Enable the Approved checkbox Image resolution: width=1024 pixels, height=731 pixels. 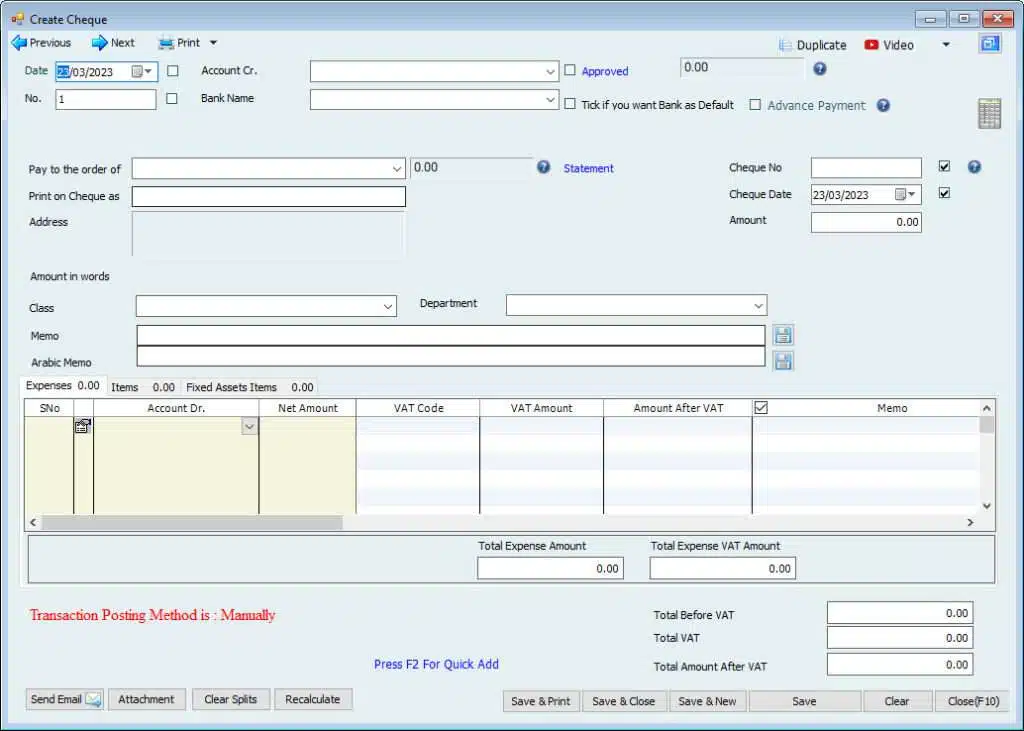tap(570, 70)
